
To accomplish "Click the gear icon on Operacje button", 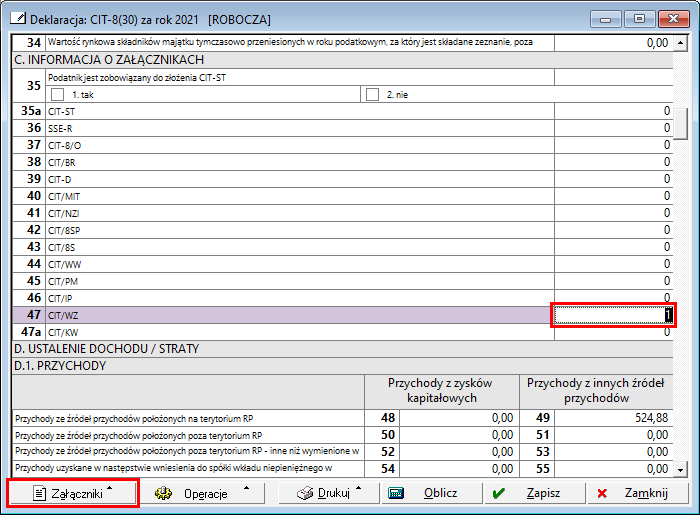I will click(x=164, y=493).
